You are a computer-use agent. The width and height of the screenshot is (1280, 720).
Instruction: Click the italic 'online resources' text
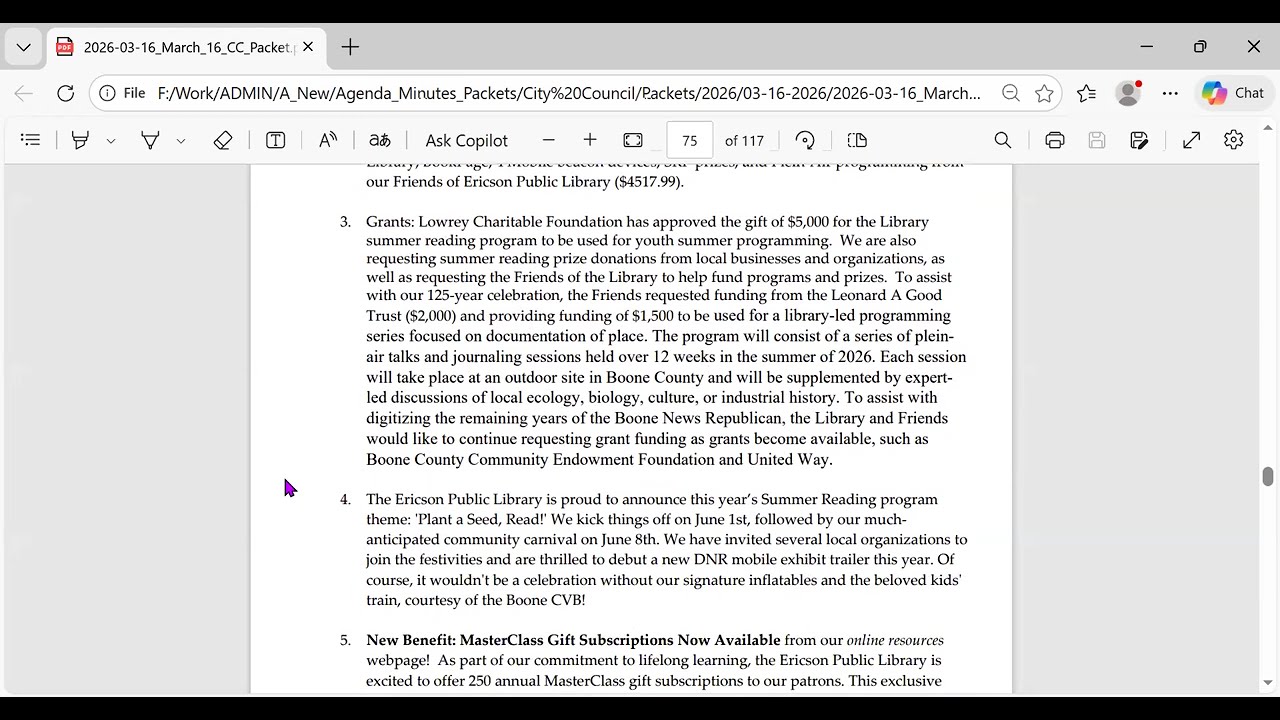[895, 640]
